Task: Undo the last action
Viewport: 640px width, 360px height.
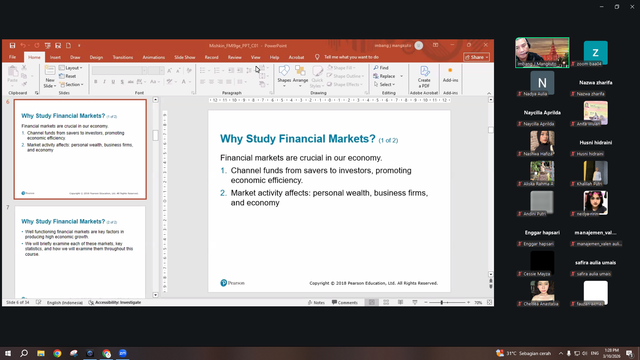Action: pos(23,46)
